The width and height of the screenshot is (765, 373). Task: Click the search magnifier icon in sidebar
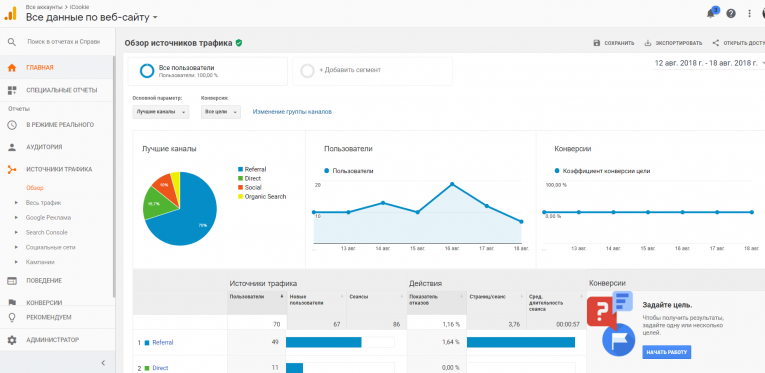(12, 42)
